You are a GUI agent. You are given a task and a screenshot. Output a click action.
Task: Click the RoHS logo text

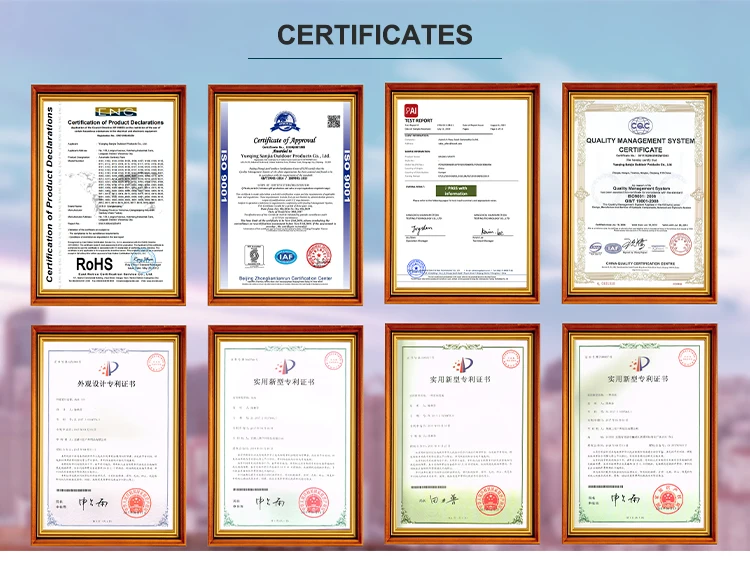(x=94, y=264)
